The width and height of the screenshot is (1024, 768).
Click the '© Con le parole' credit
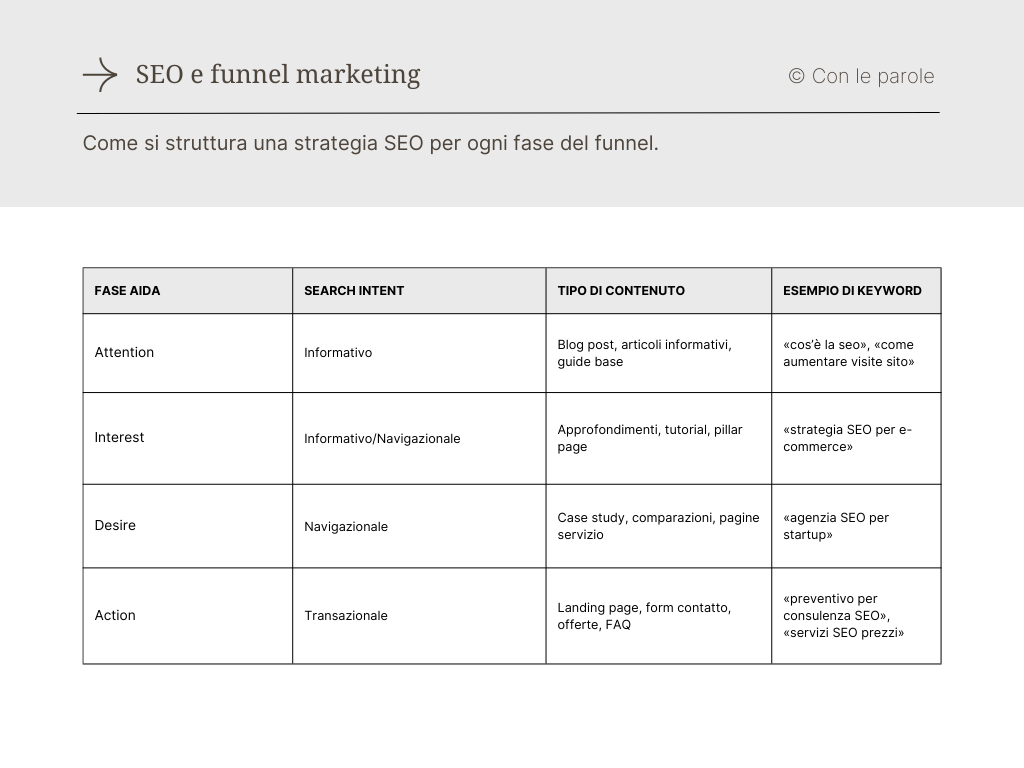point(861,77)
